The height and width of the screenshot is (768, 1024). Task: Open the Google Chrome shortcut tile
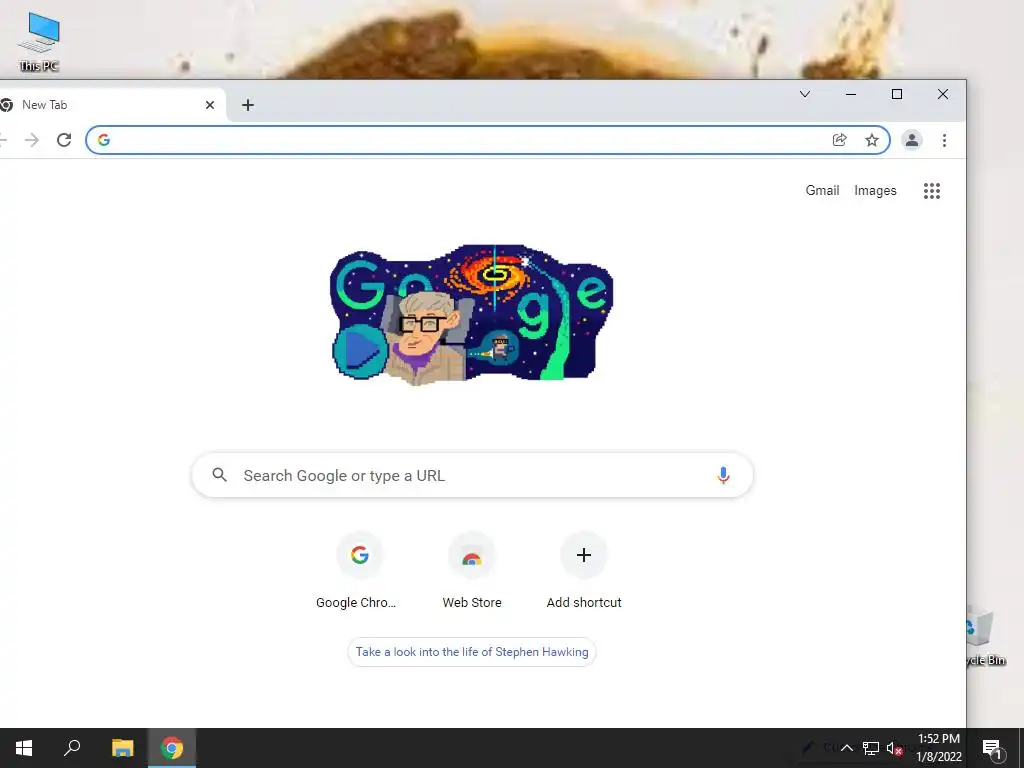tap(359, 571)
